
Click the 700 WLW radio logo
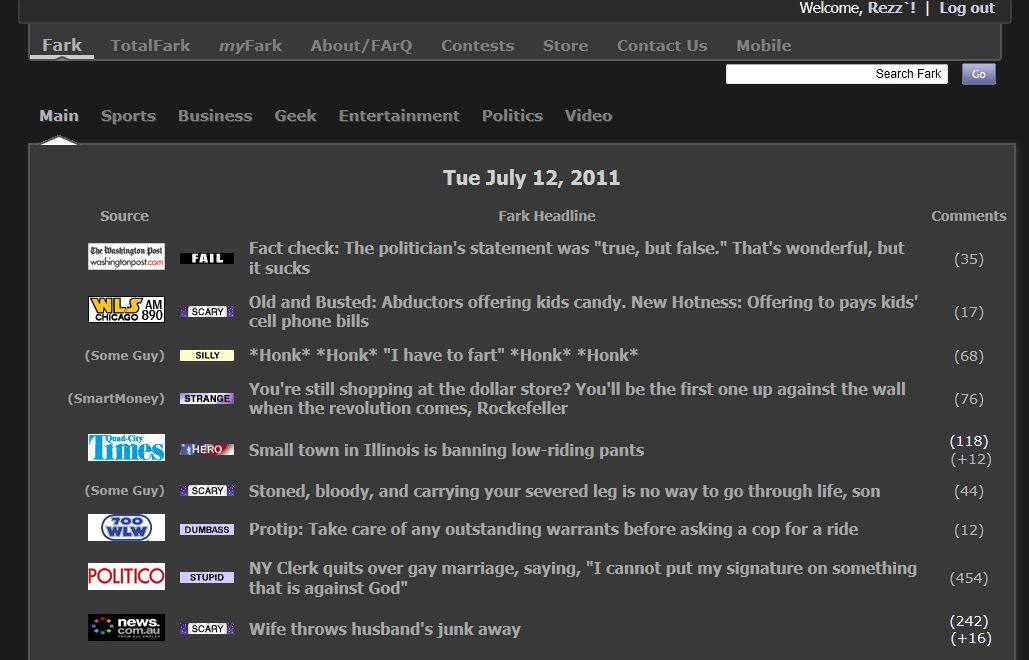[x=126, y=528]
